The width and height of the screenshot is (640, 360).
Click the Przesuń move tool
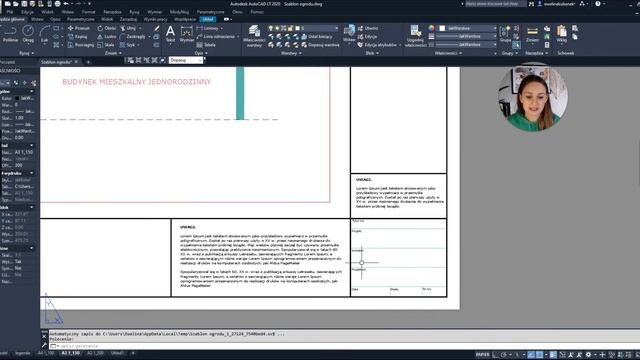tap(79, 28)
